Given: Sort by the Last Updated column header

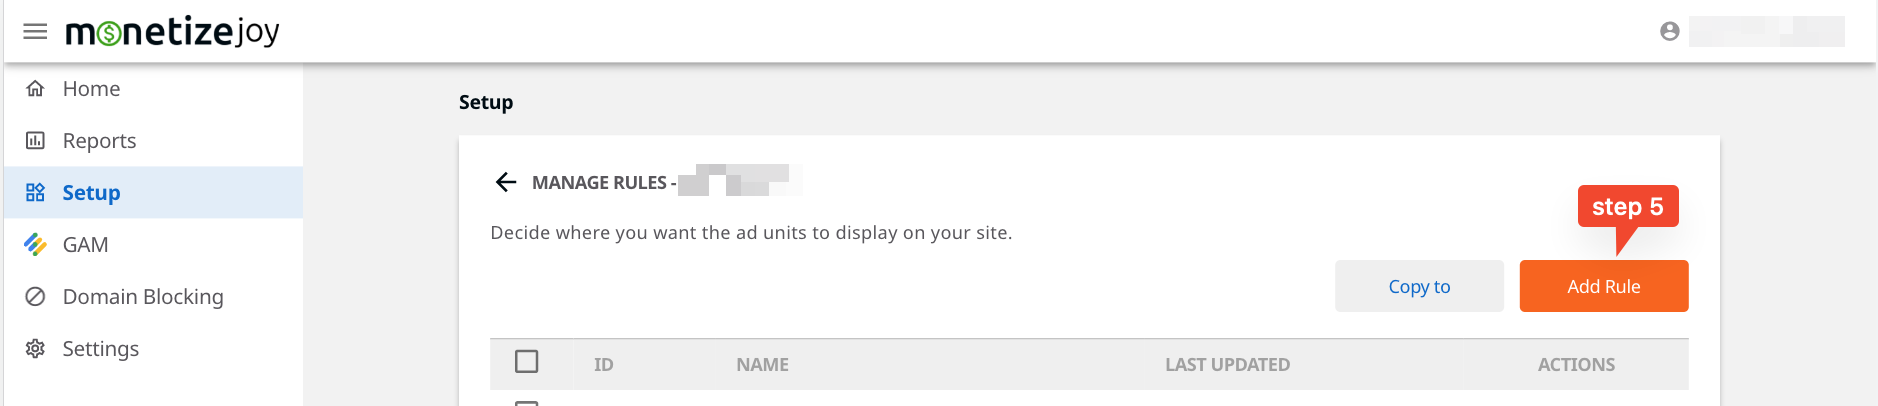Looking at the screenshot, I should pos(1227,365).
